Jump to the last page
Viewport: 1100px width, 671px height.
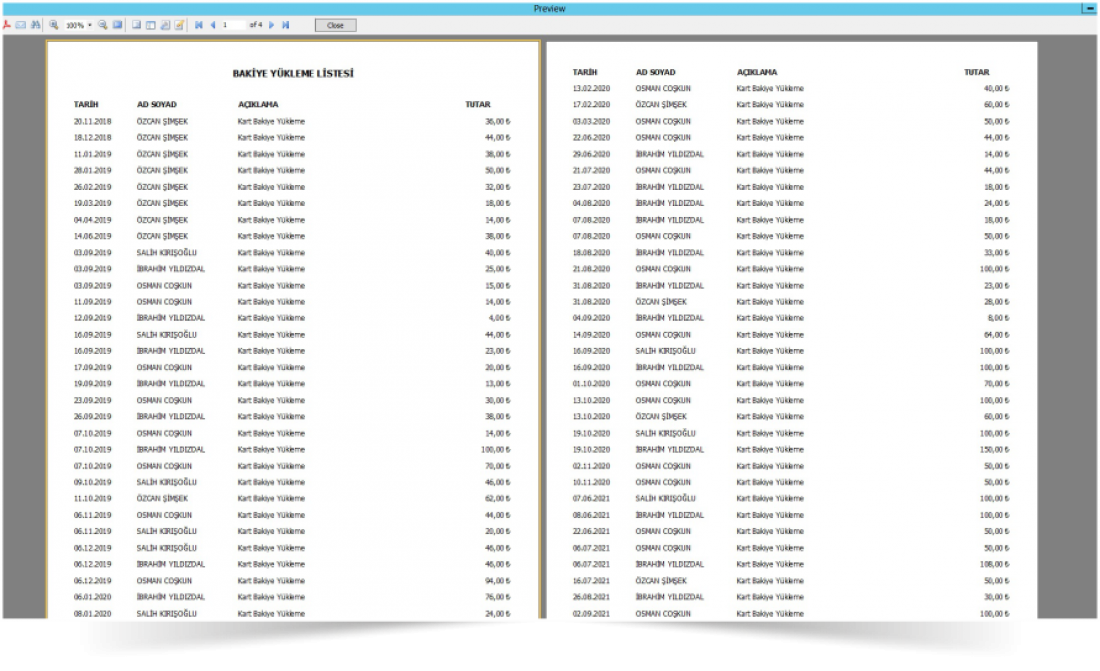point(286,24)
